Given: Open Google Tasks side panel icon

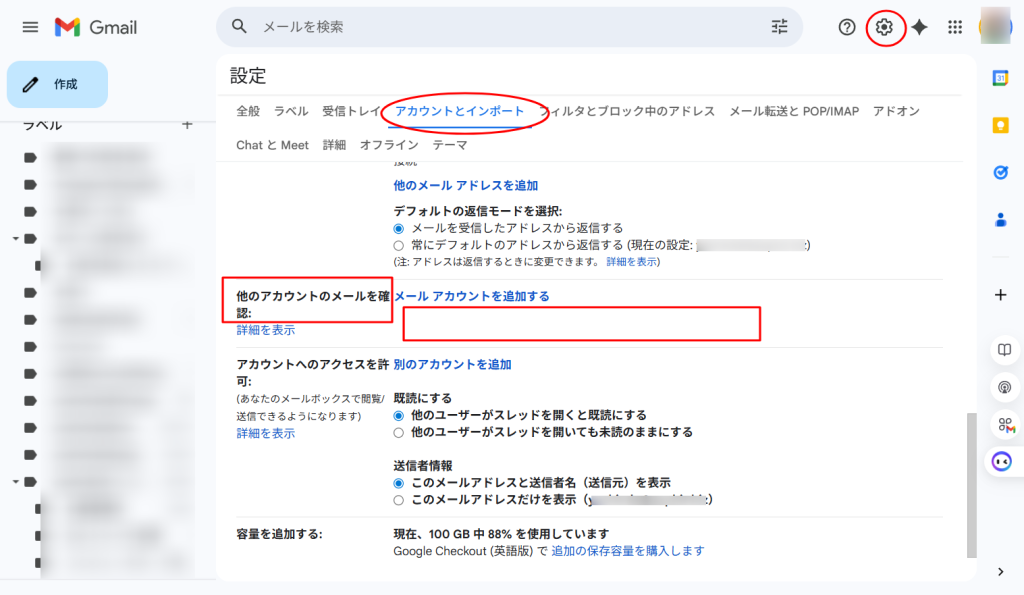Looking at the screenshot, I should (x=1000, y=172).
